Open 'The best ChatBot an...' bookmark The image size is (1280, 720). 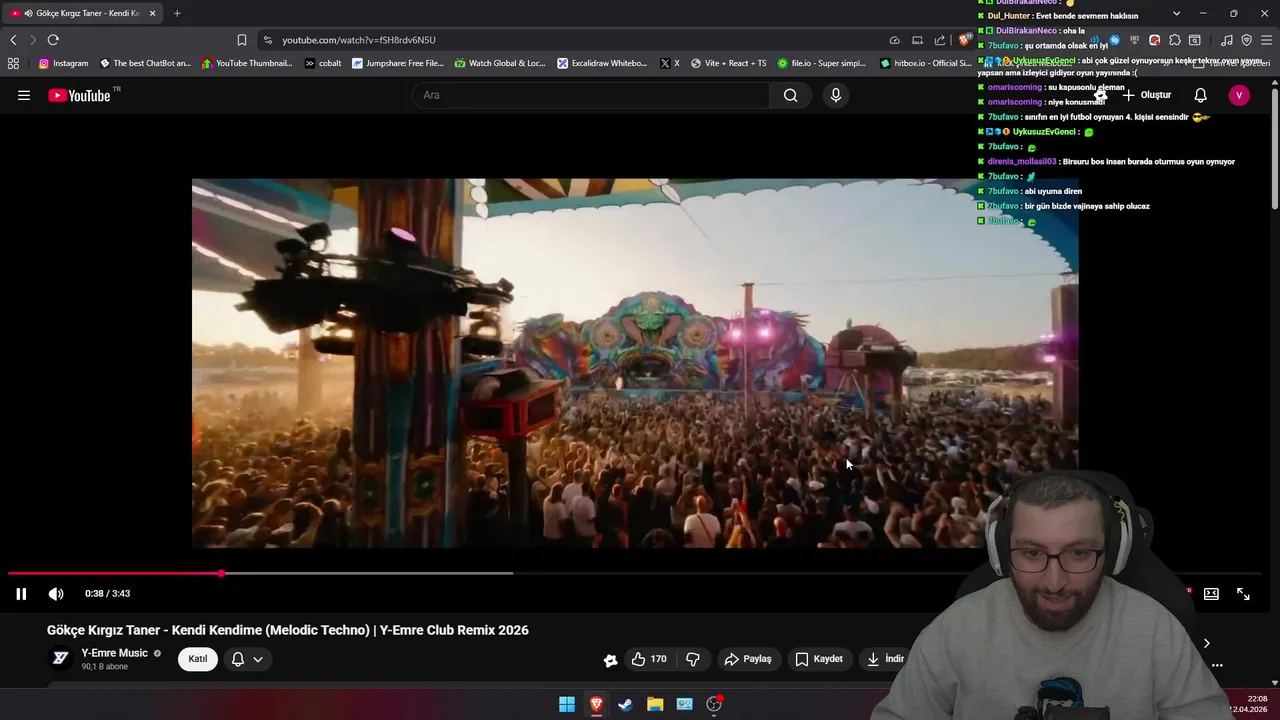point(145,63)
